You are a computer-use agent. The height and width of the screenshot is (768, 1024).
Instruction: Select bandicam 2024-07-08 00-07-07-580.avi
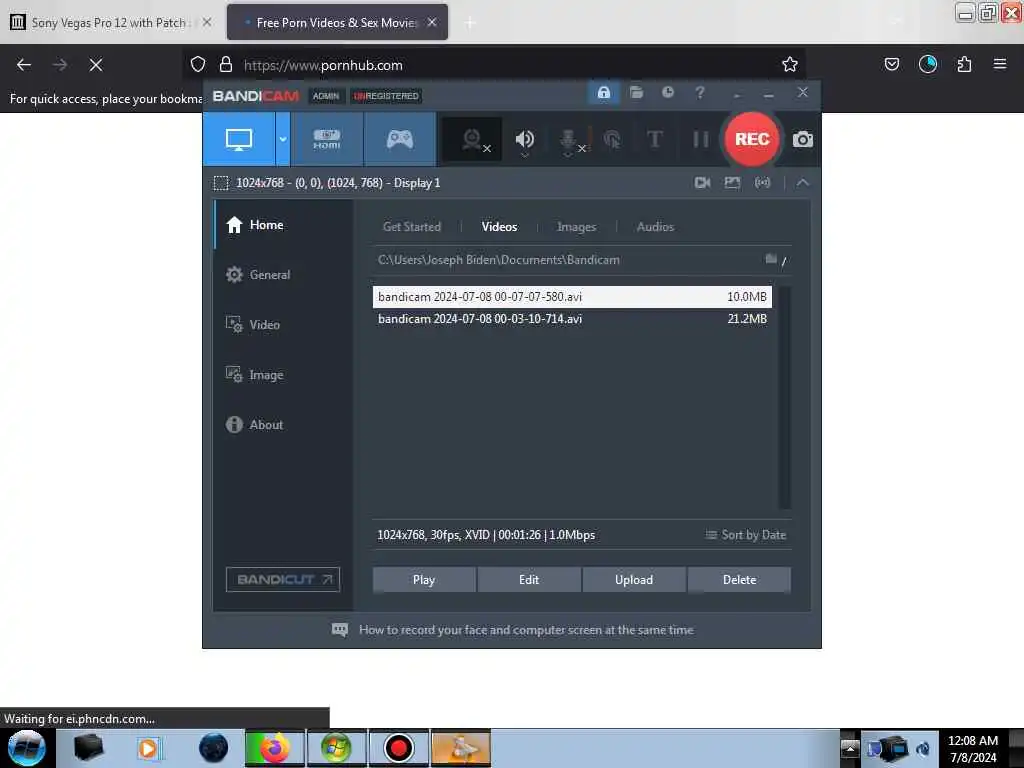[572, 296]
